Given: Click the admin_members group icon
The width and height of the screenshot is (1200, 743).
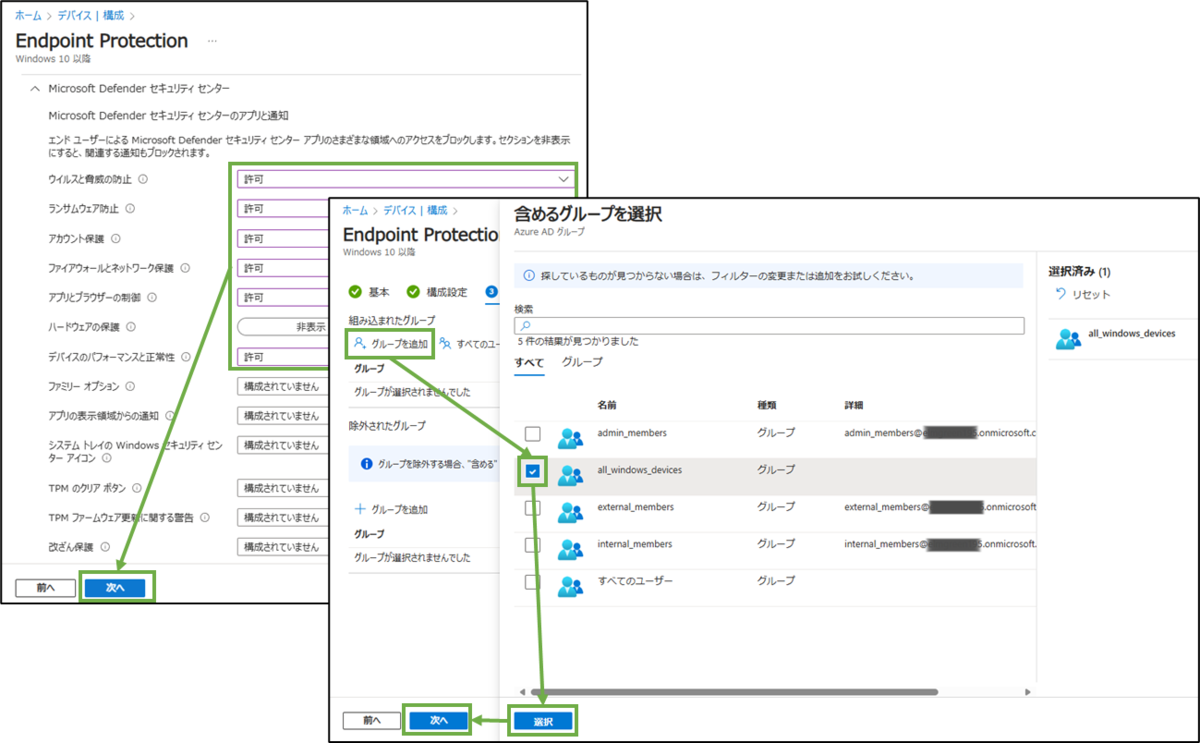Looking at the screenshot, I should pyautogui.click(x=571, y=437).
